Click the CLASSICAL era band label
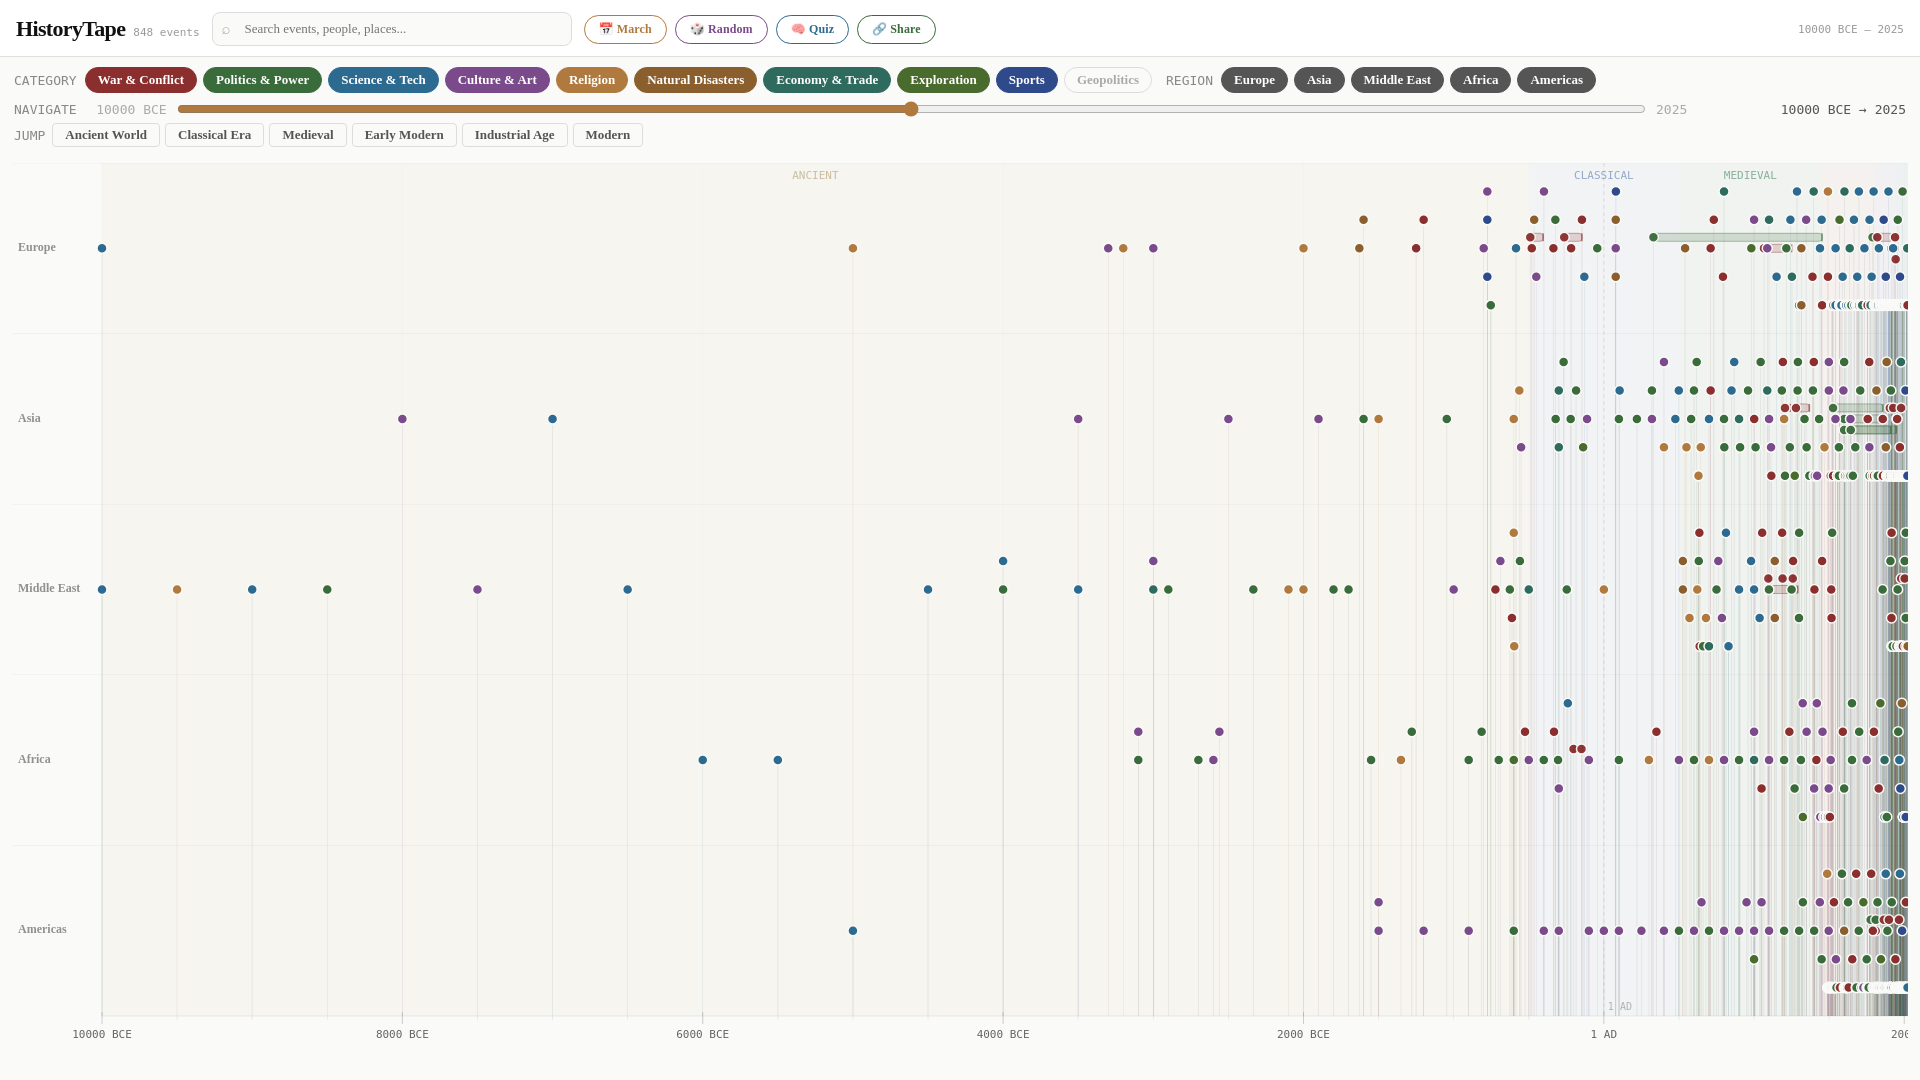Image resolution: width=1920 pixels, height=1080 pixels. point(1603,175)
